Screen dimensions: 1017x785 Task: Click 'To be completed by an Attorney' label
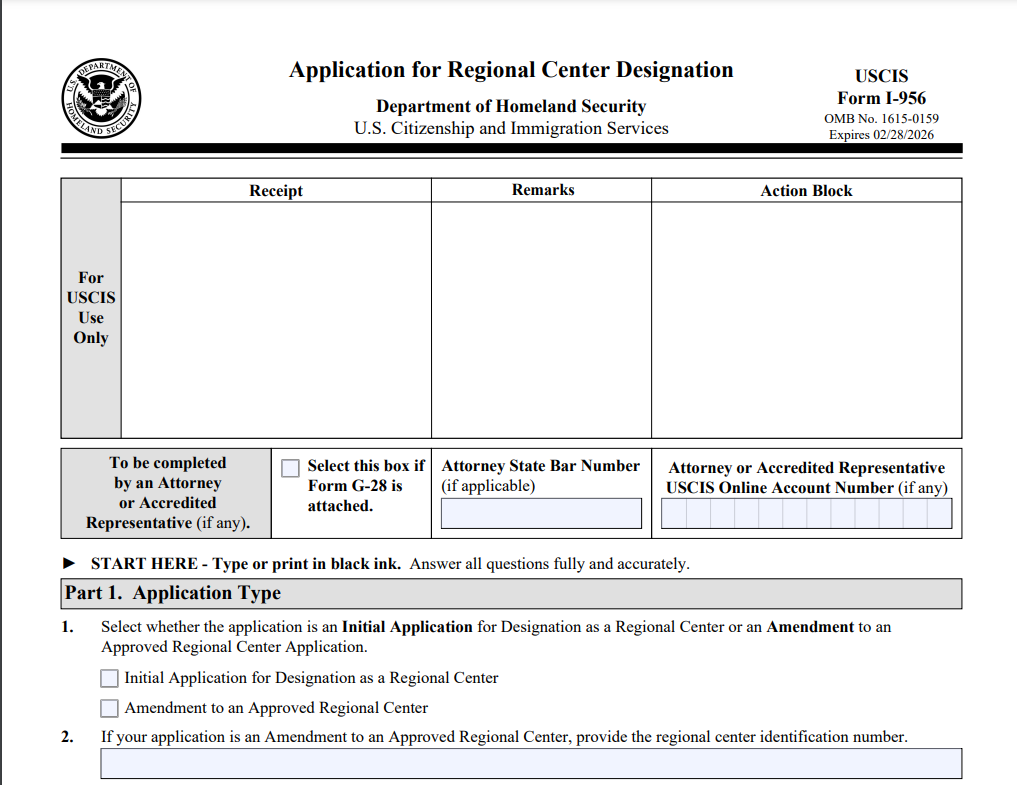[x=168, y=492]
